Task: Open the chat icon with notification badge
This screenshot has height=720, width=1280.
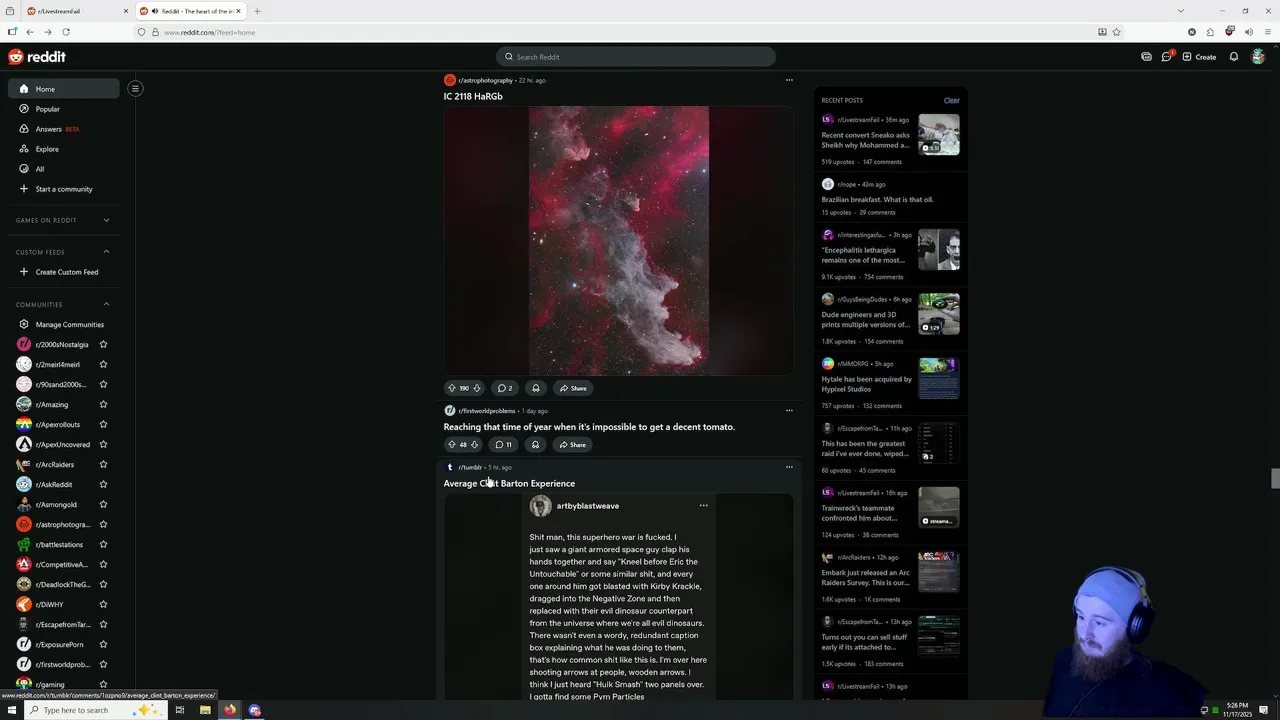Action: (1166, 57)
